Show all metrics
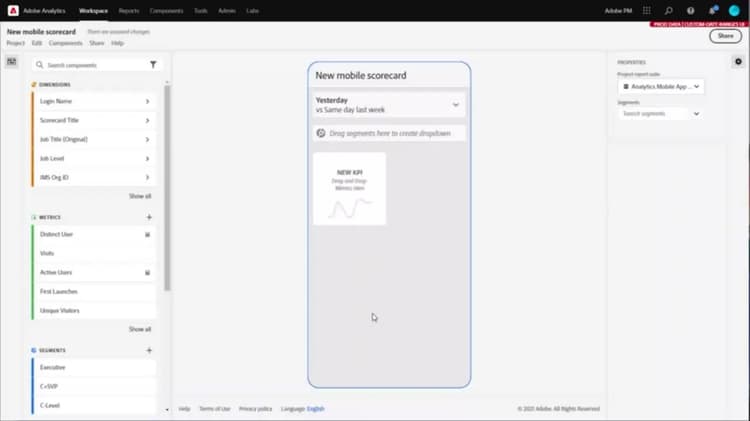The image size is (750, 421). [x=140, y=329]
